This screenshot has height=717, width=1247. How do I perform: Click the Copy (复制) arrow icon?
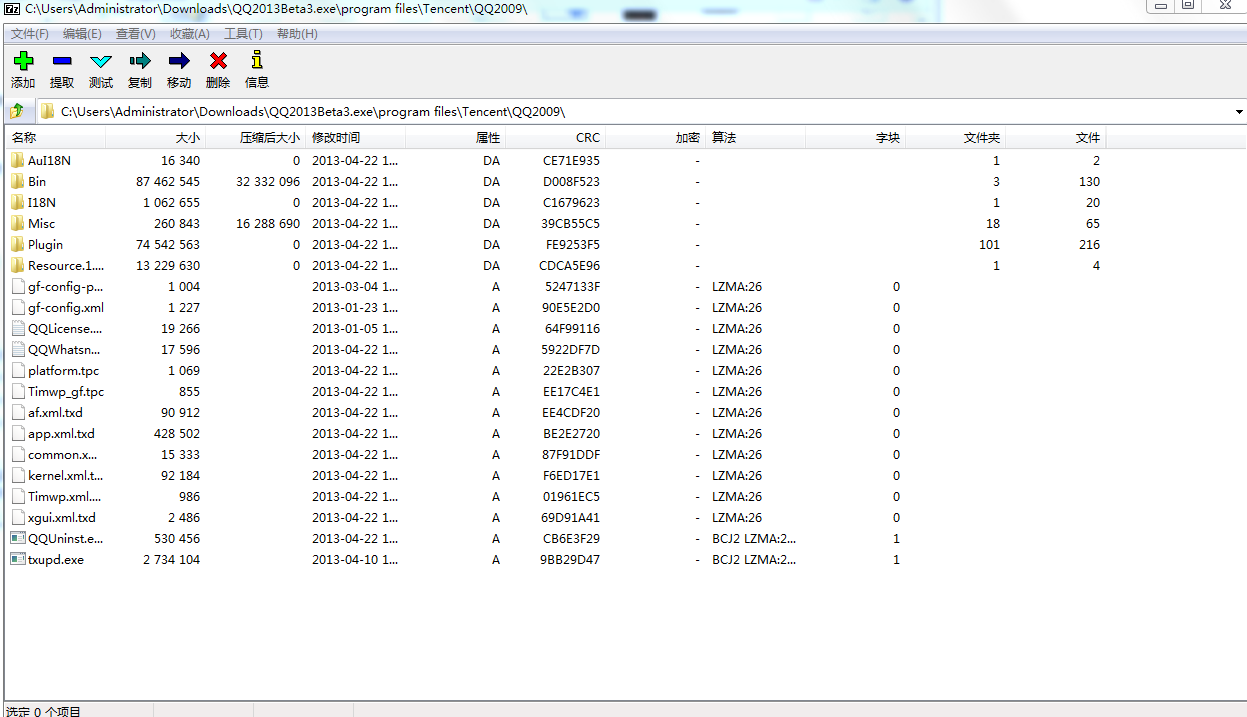pos(140,61)
